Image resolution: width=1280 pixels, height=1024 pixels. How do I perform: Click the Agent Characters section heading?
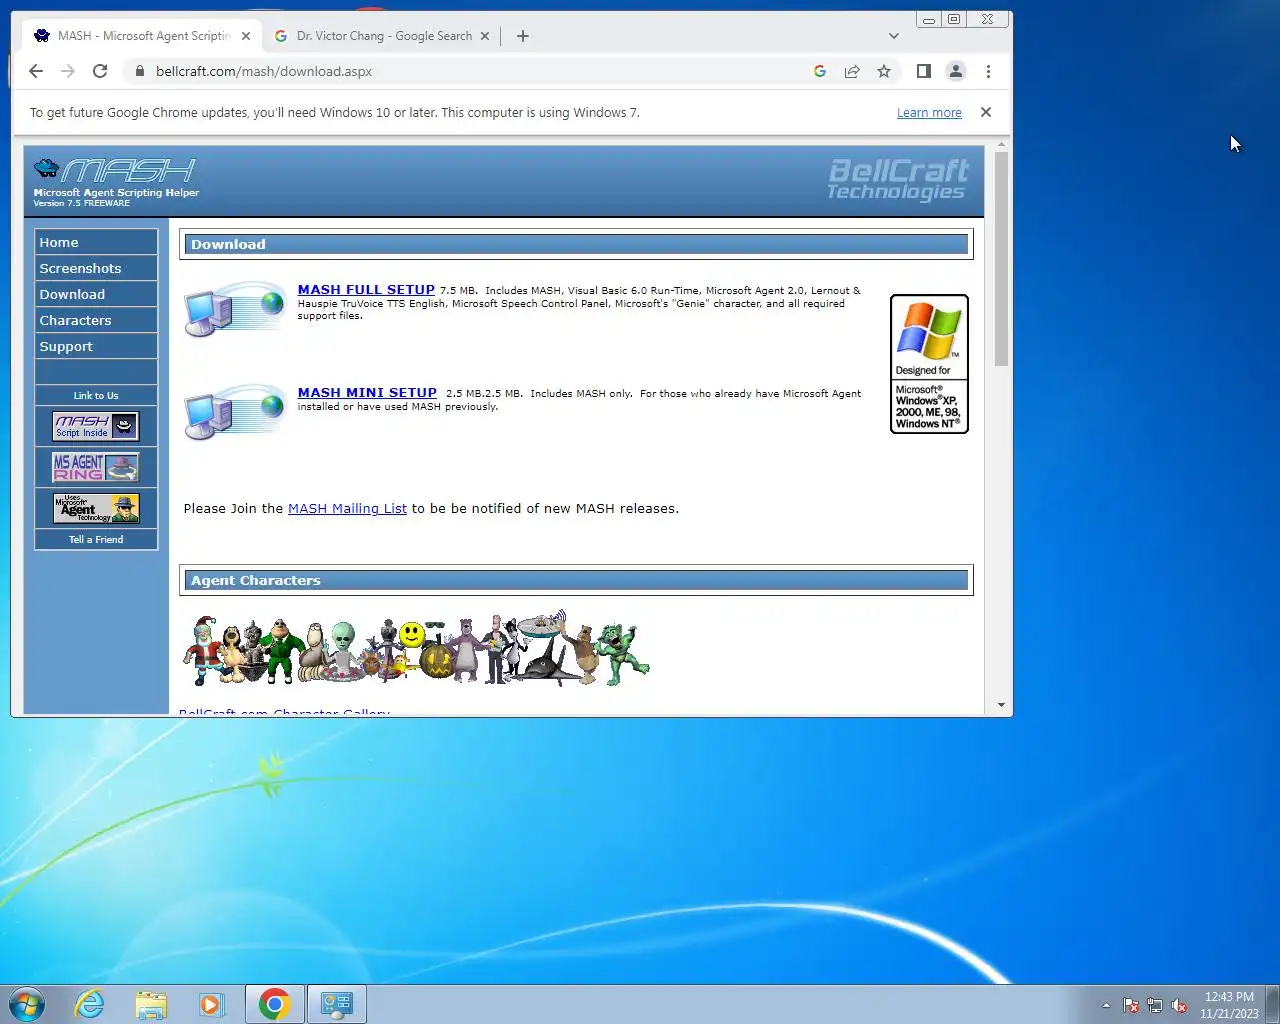576,580
